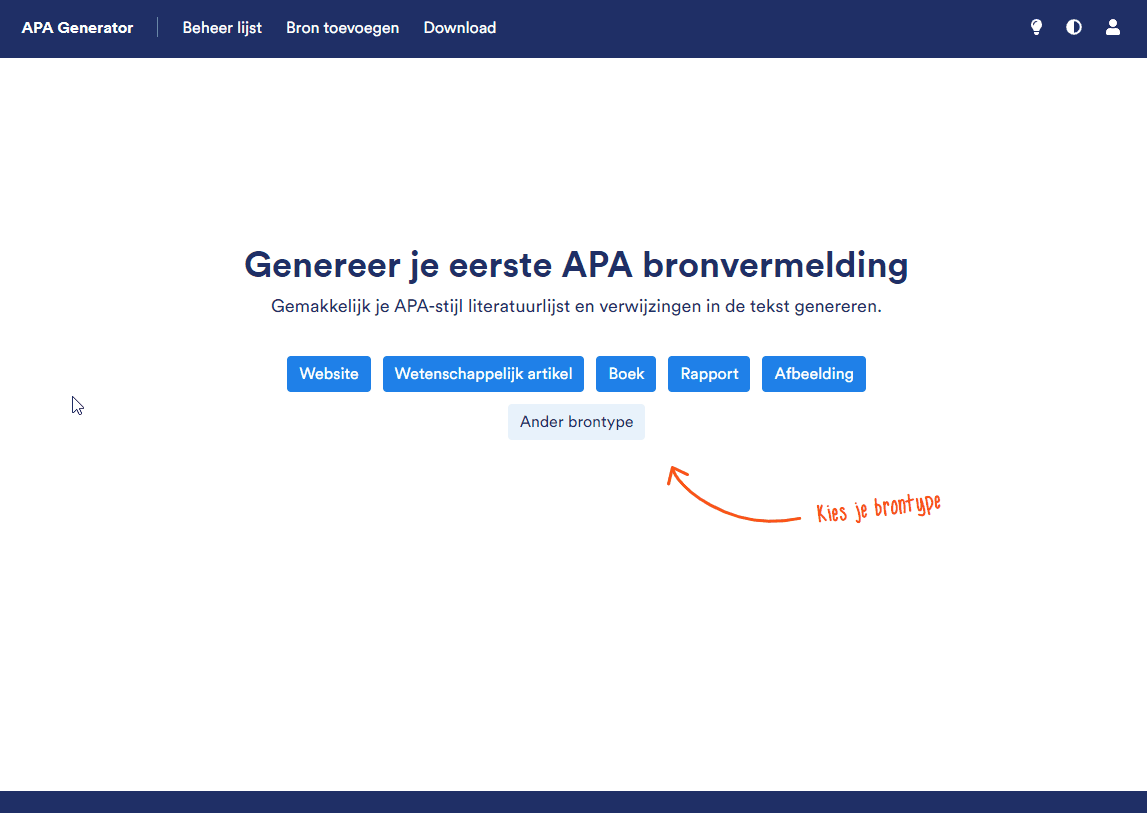Open the lightbulb tips icon
Screen dimensions: 1147x813
tap(1036, 28)
